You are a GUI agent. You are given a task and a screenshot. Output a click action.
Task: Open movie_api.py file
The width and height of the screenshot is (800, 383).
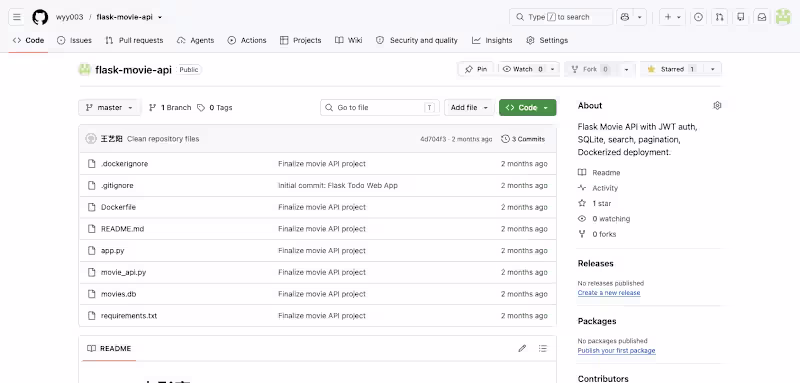coord(123,272)
